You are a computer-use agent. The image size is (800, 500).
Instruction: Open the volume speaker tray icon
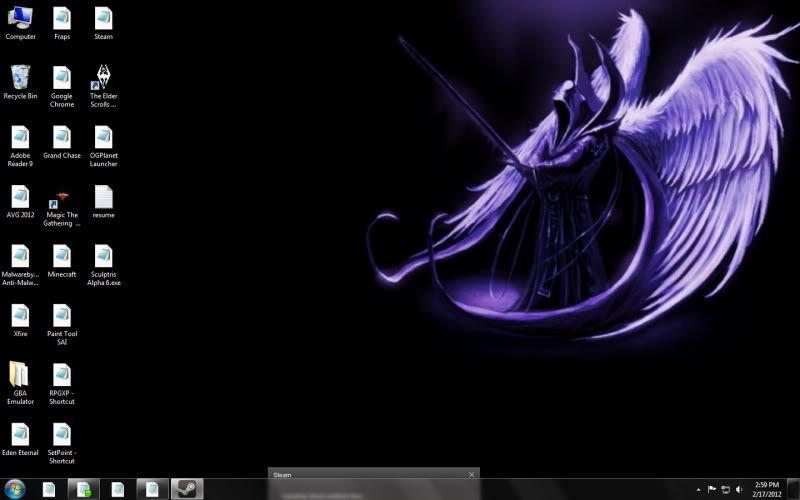pos(739,489)
